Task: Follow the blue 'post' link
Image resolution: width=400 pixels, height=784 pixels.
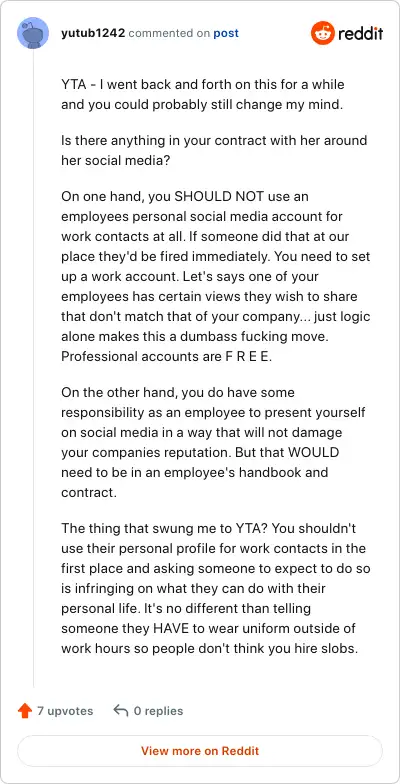Action: (x=226, y=34)
